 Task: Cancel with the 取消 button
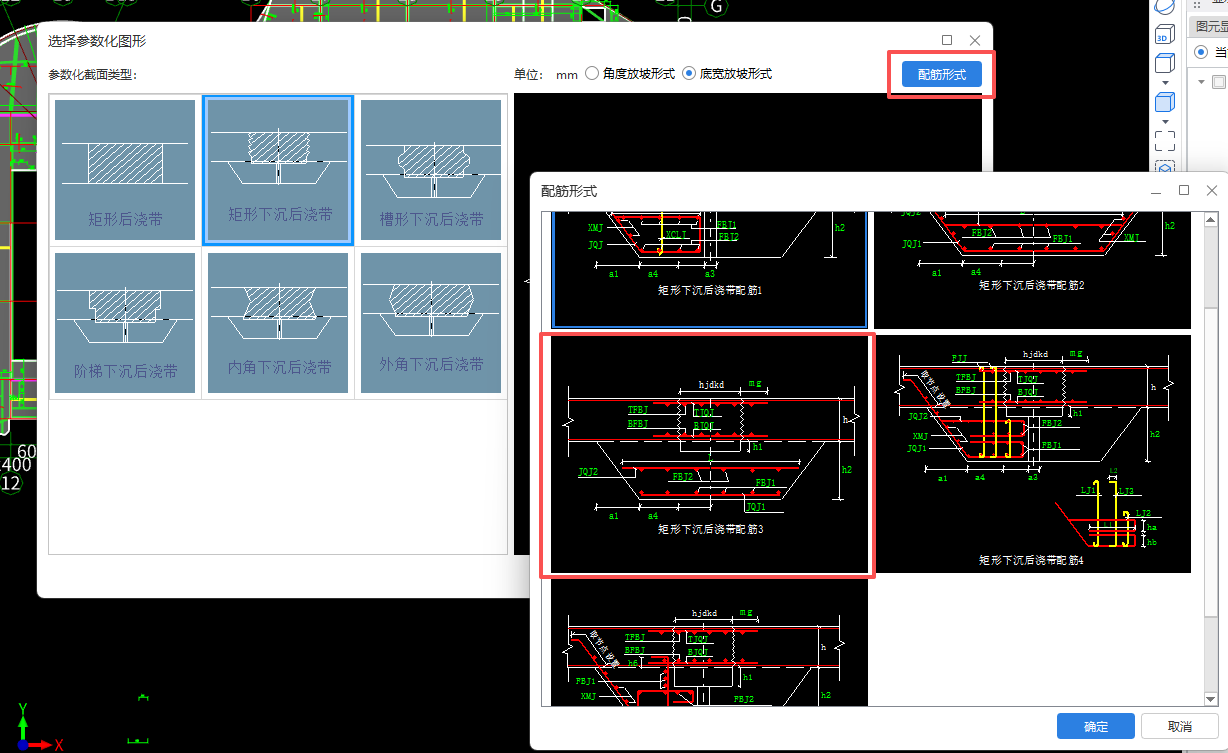pyautogui.click(x=1180, y=727)
